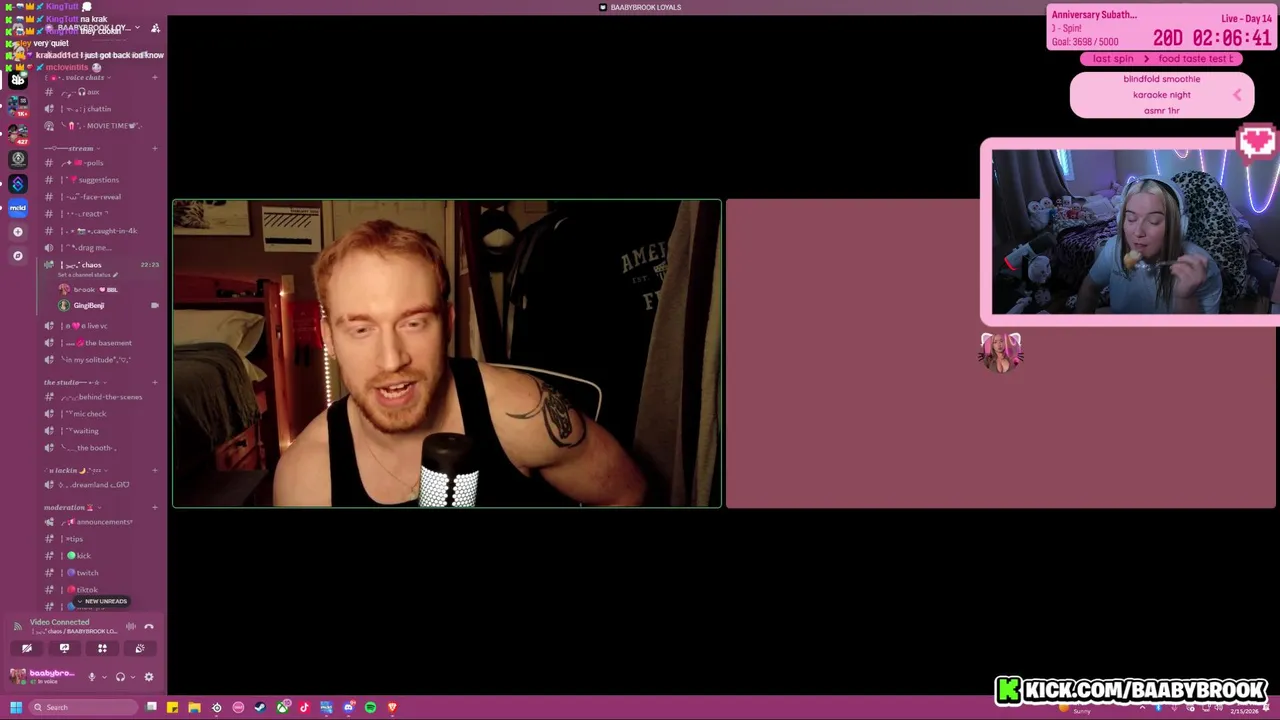Open File Explorer from the taskbar

(194, 707)
